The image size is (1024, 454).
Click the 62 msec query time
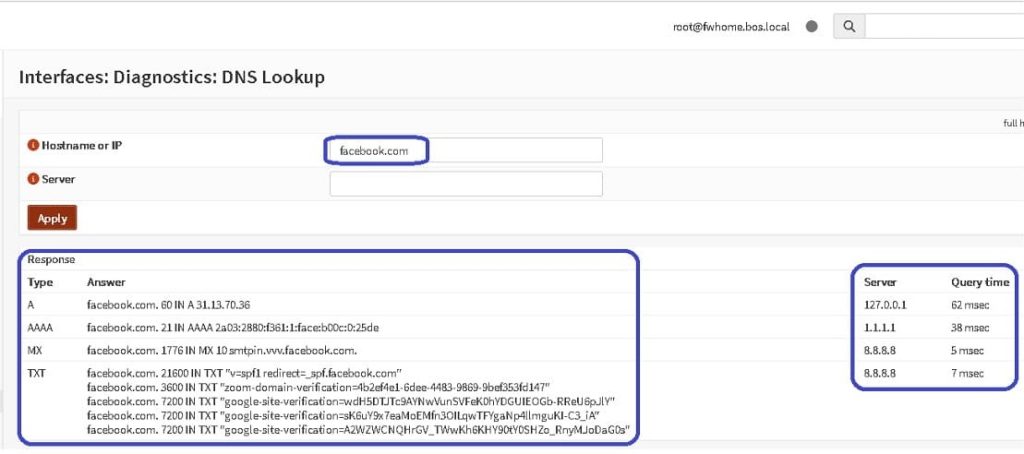click(970, 305)
